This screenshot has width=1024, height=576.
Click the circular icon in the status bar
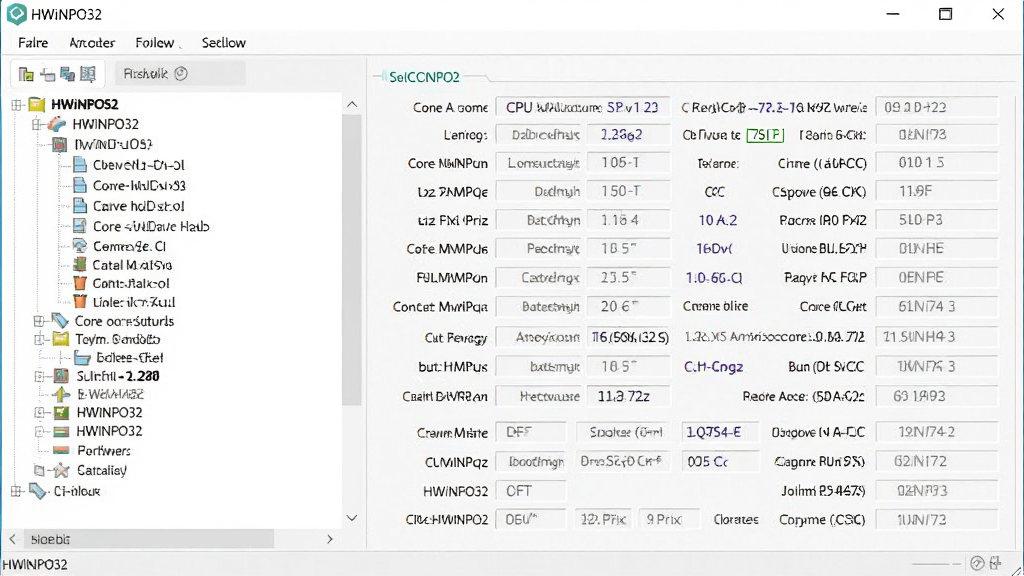977,564
